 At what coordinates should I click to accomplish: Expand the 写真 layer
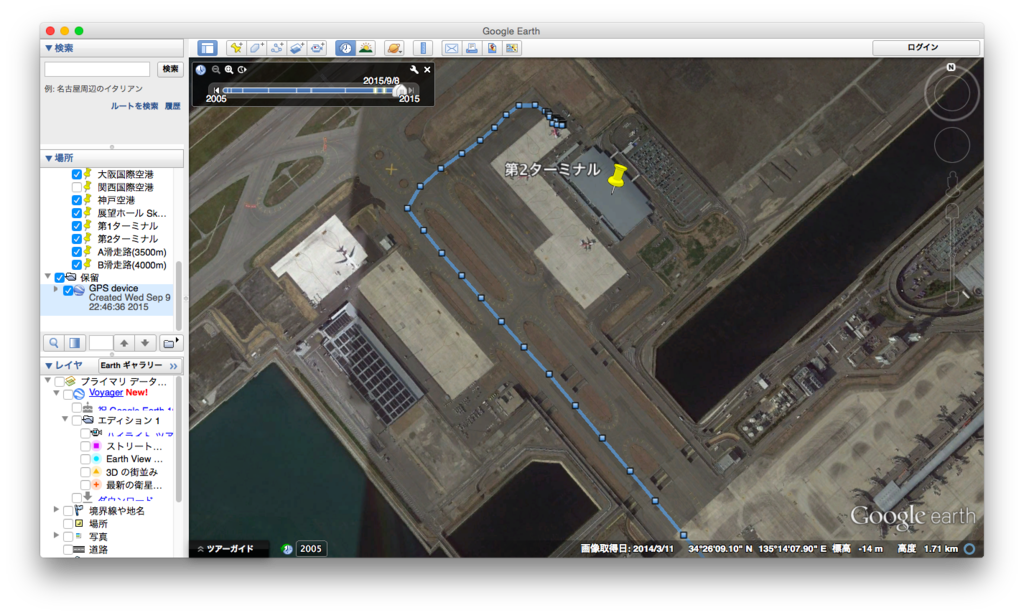56,535
